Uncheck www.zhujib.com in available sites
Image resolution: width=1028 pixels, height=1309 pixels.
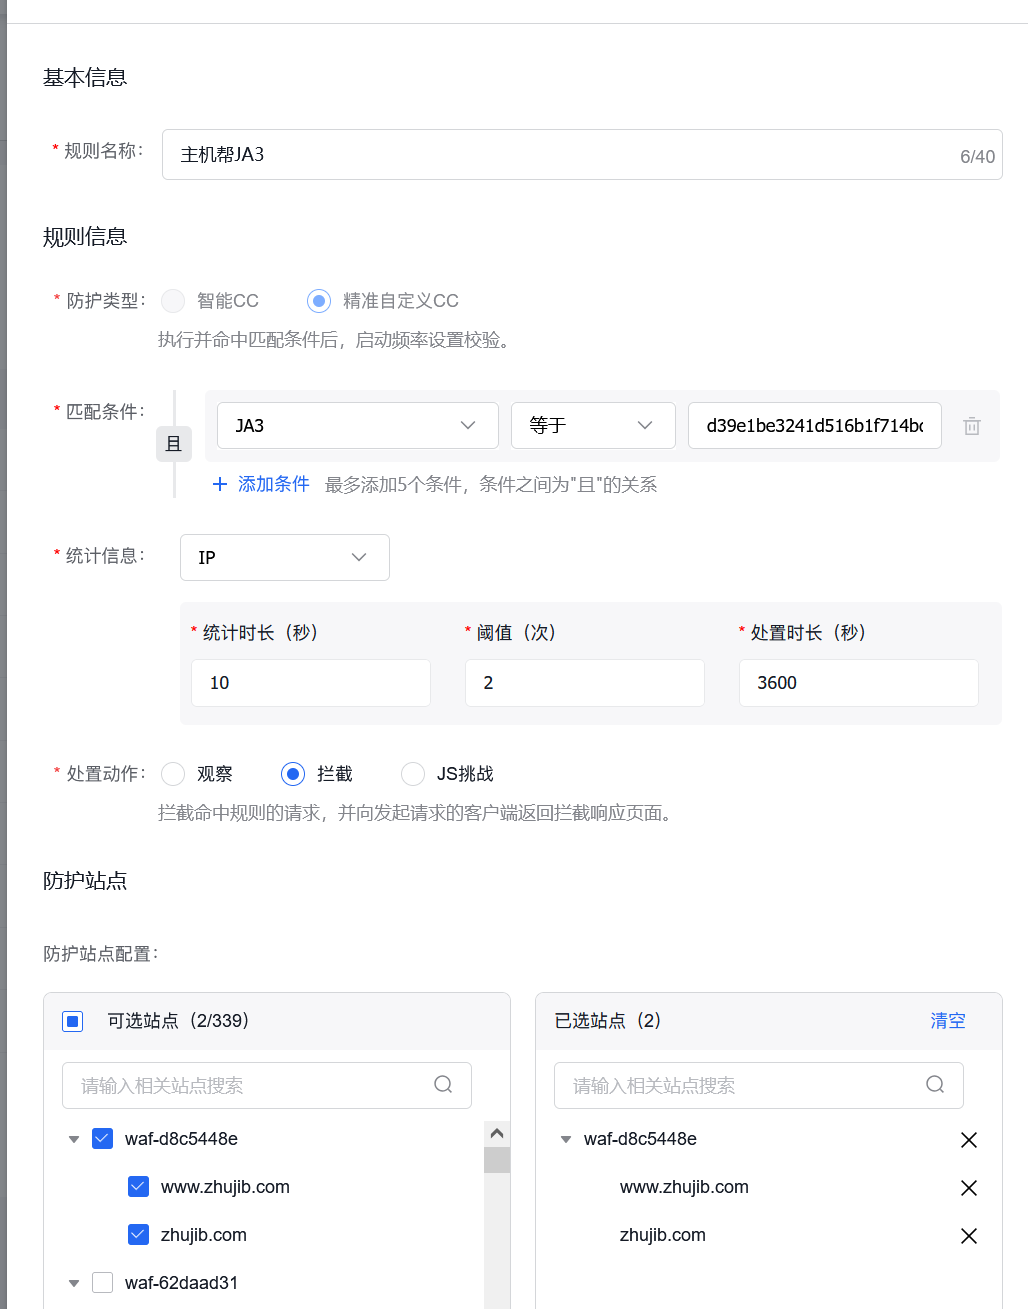click(139, 1187)
